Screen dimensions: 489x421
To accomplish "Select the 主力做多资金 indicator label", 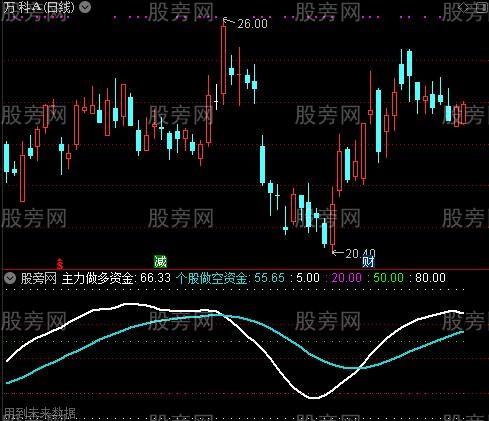I will [99, 278].
